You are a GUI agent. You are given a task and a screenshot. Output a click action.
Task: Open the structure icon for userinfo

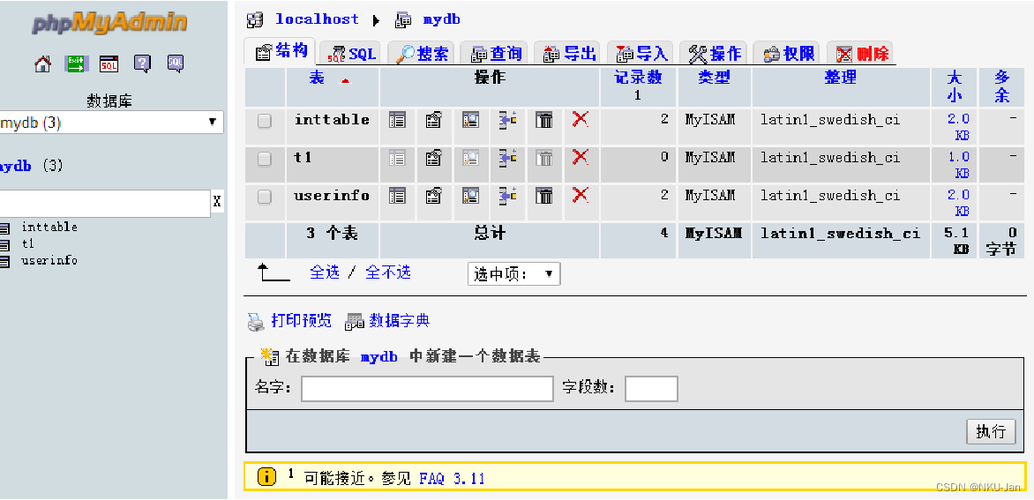433,195
